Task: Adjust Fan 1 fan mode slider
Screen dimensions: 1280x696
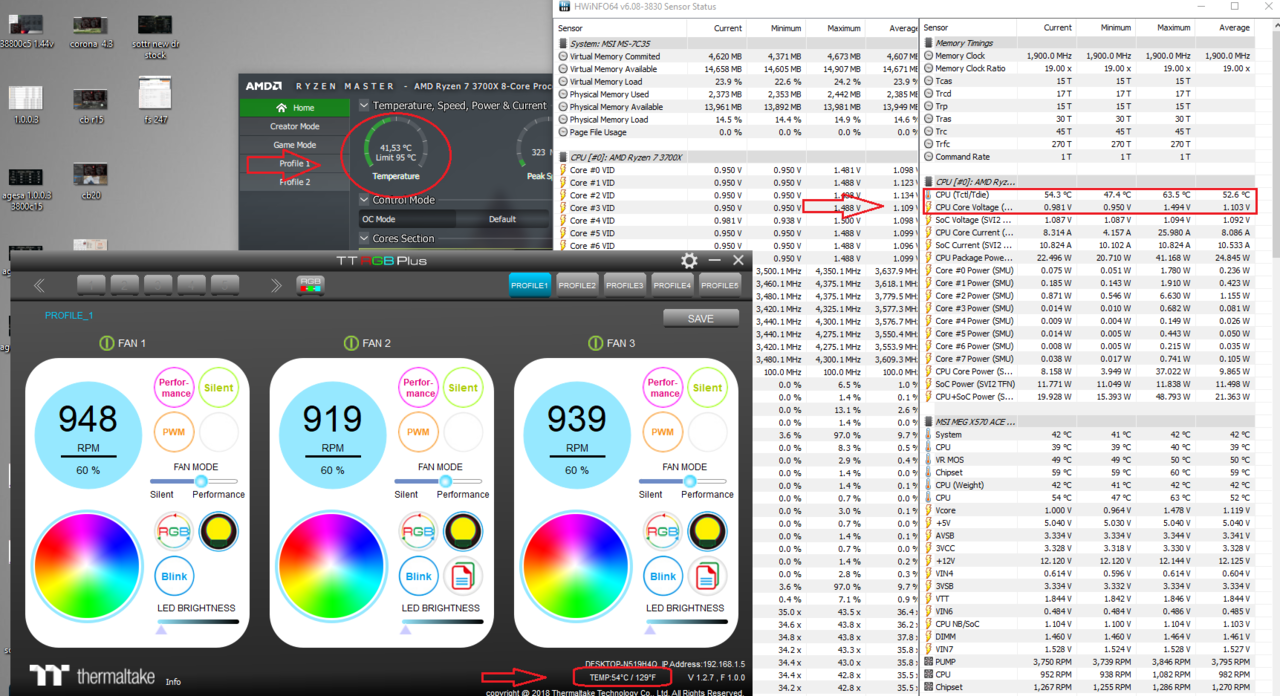Action: click(x=199, y=481)
